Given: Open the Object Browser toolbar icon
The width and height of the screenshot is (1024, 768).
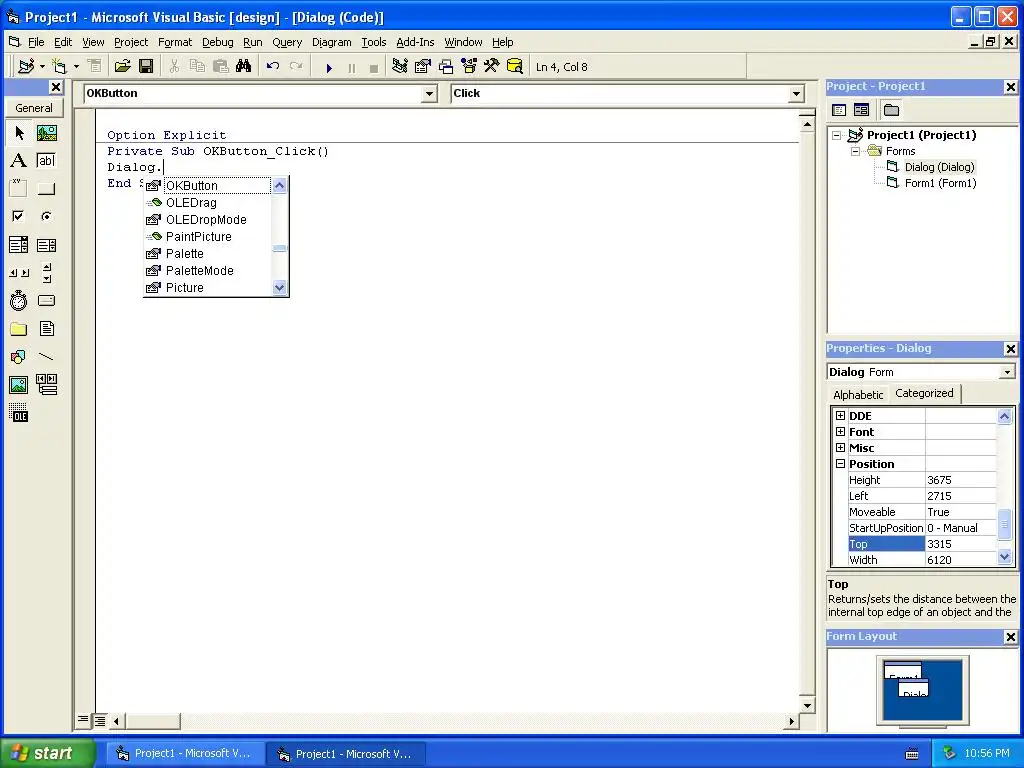Looking at the screenshot, I should click(469, 66).
